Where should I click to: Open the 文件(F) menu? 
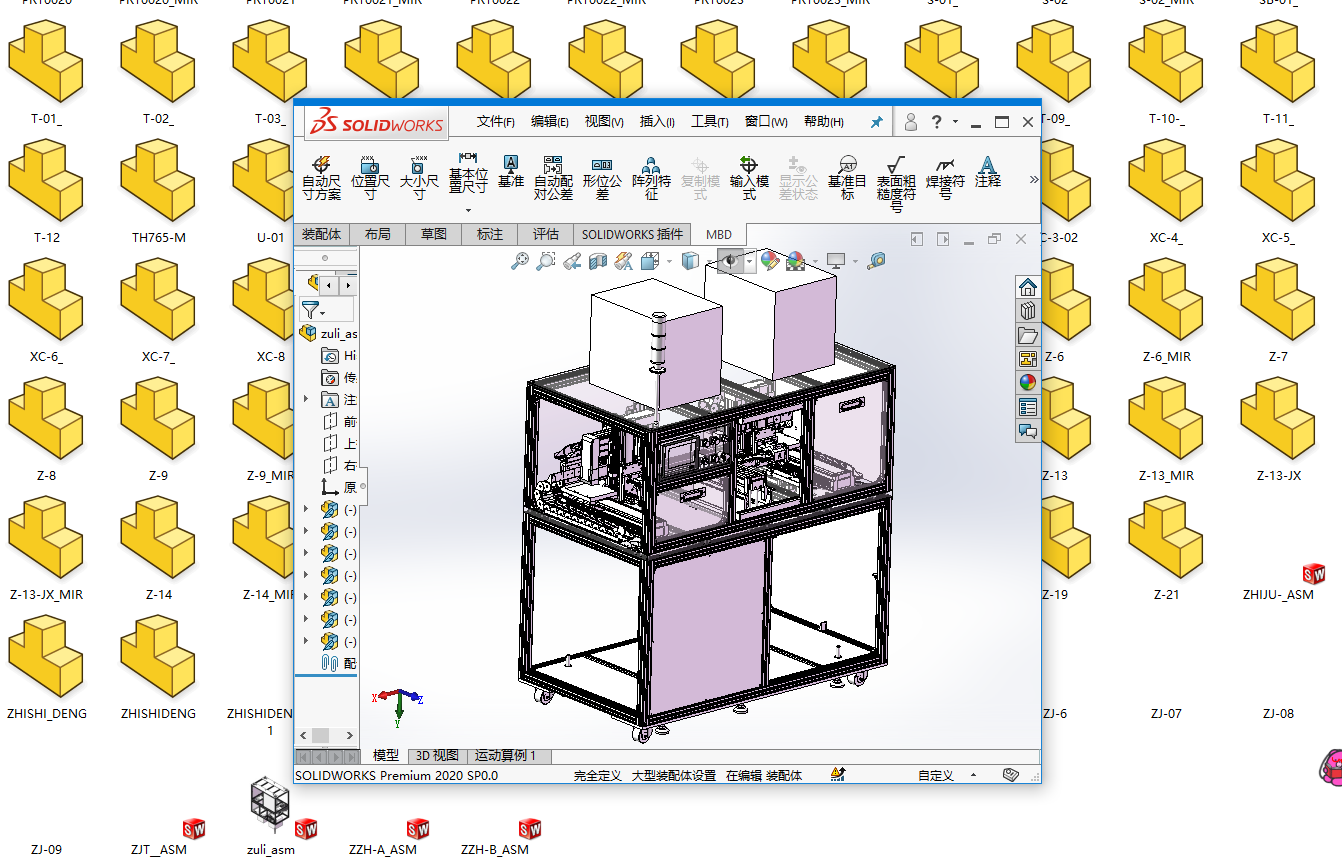pos(496,122)
